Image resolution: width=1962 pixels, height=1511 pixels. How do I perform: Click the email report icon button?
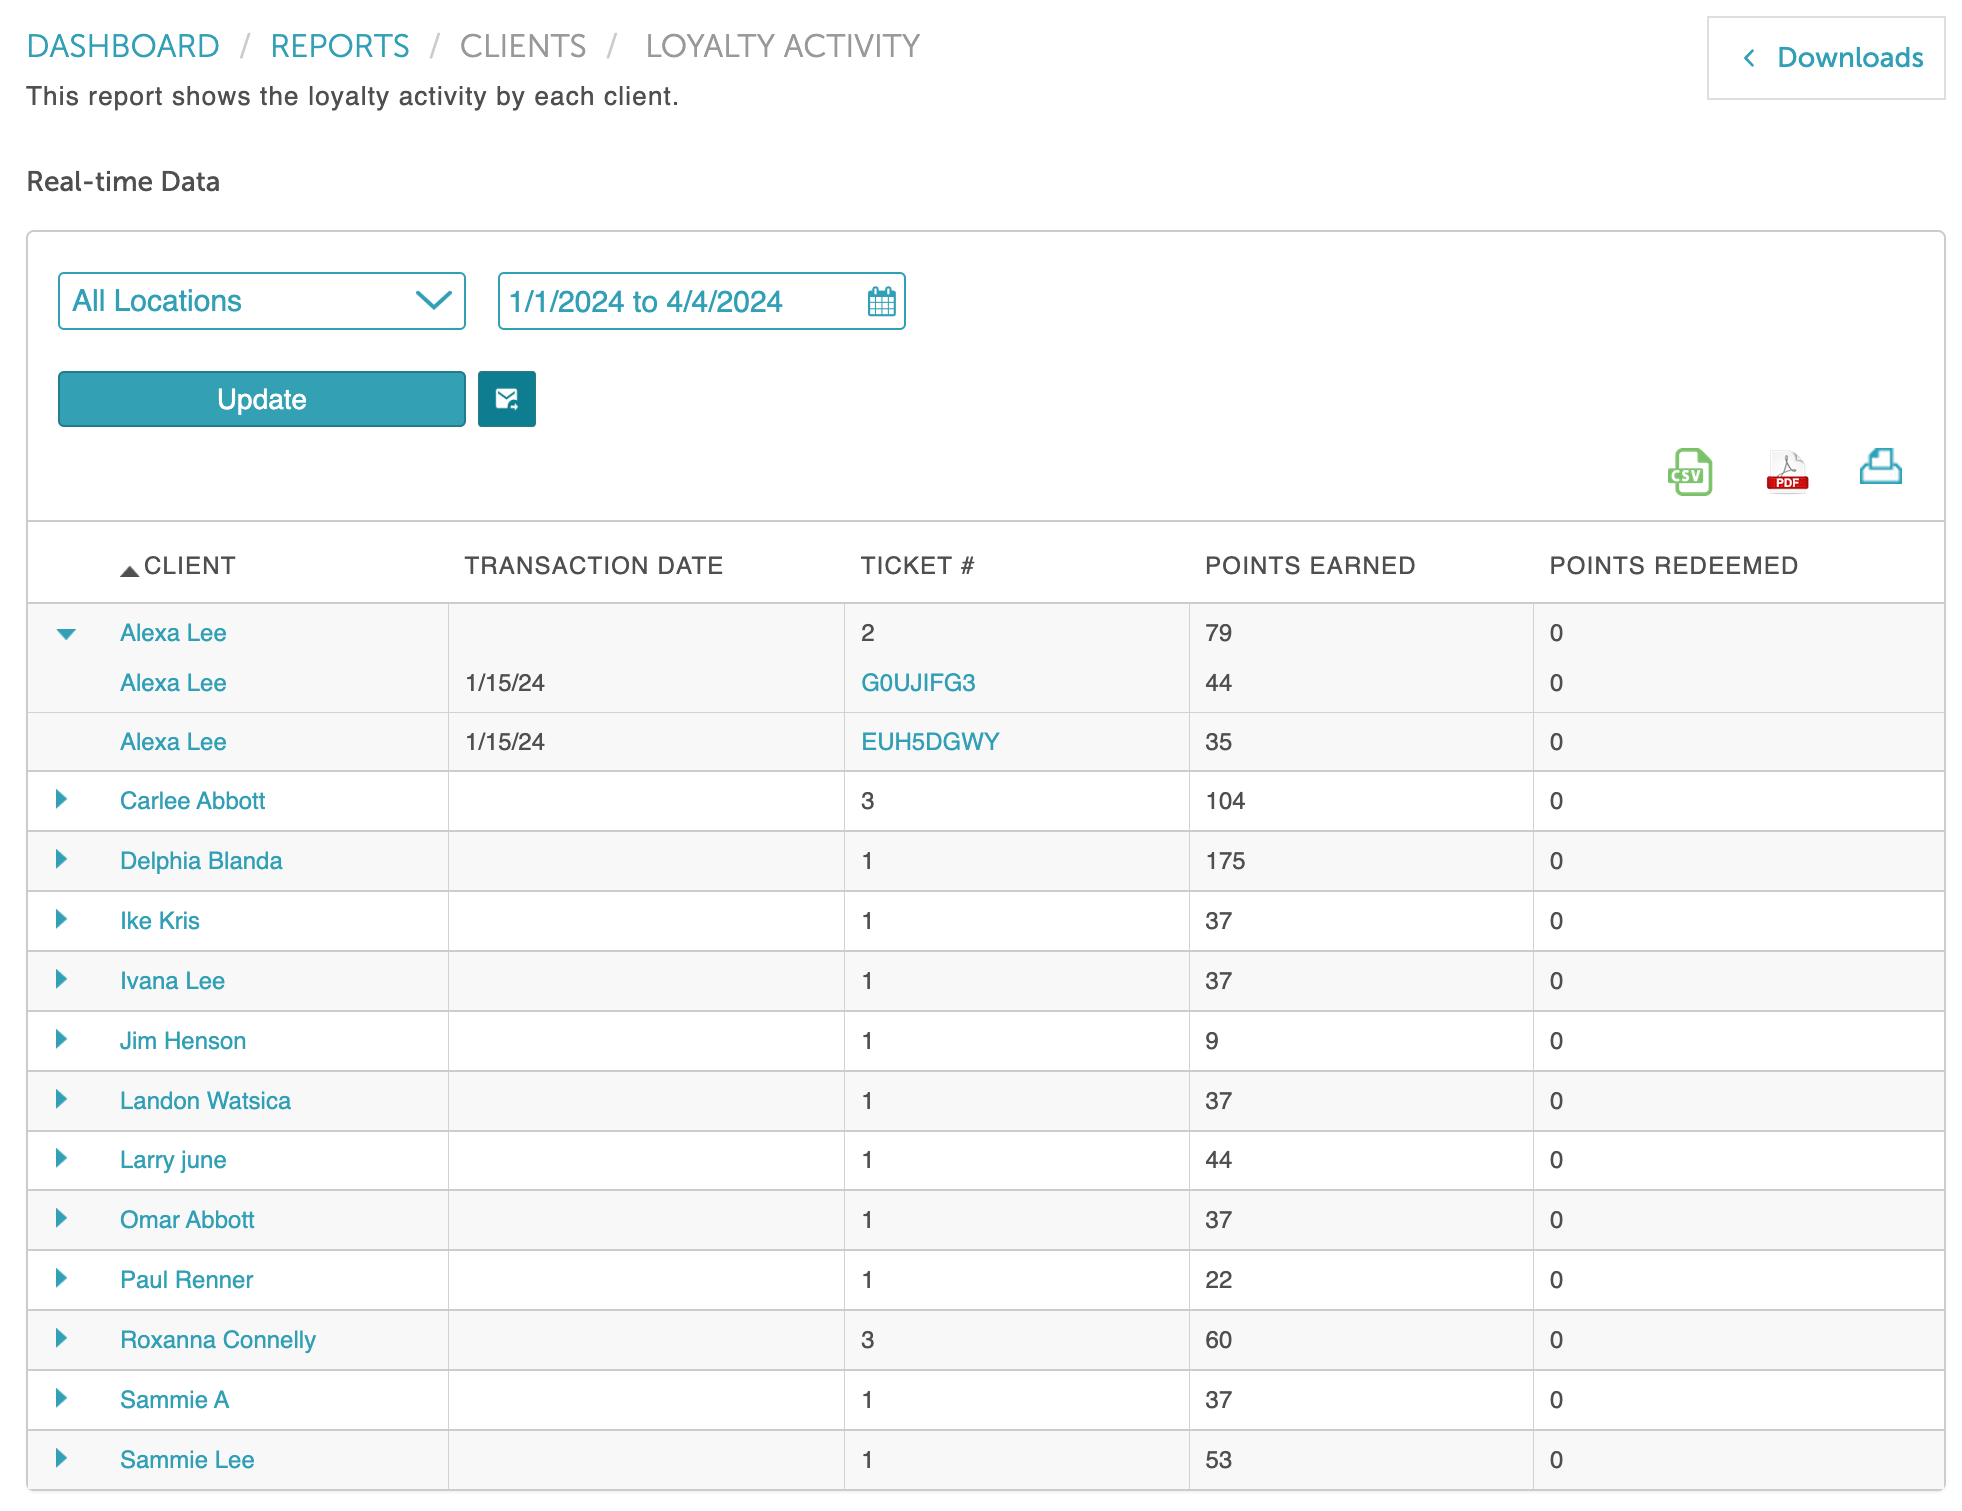click(x=506, y=399)
